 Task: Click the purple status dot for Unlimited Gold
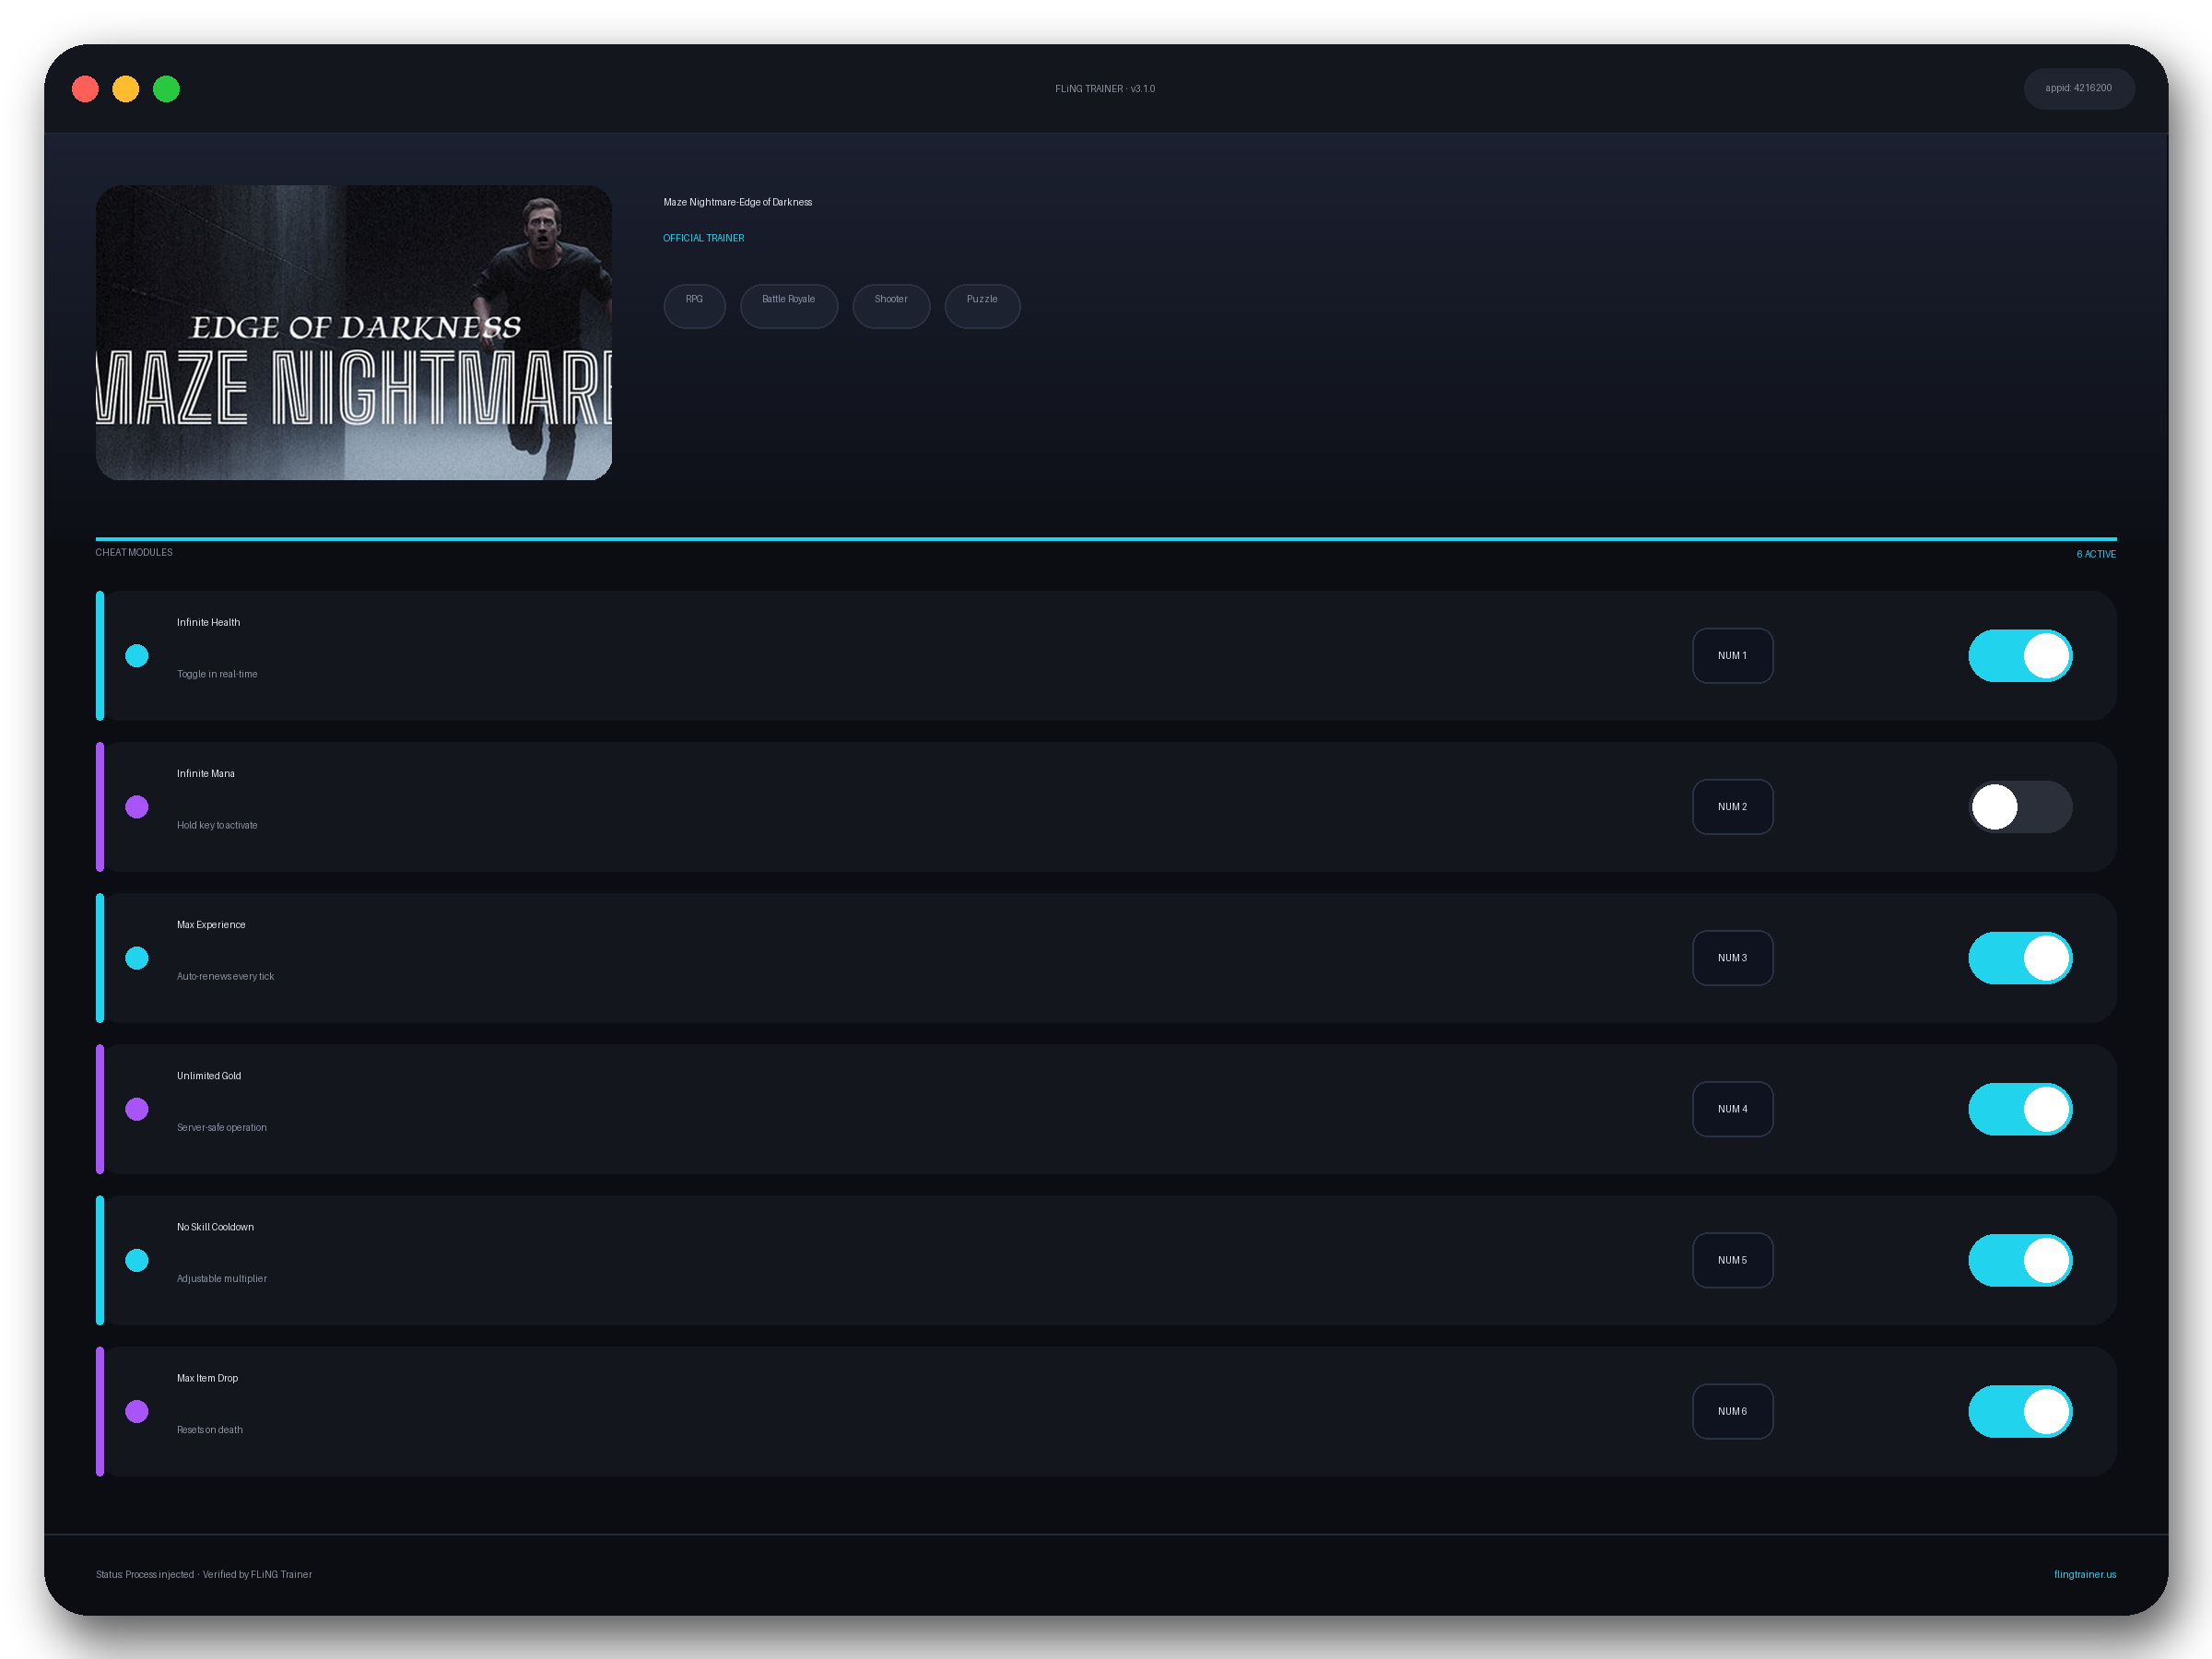(x=137, y=1109)
